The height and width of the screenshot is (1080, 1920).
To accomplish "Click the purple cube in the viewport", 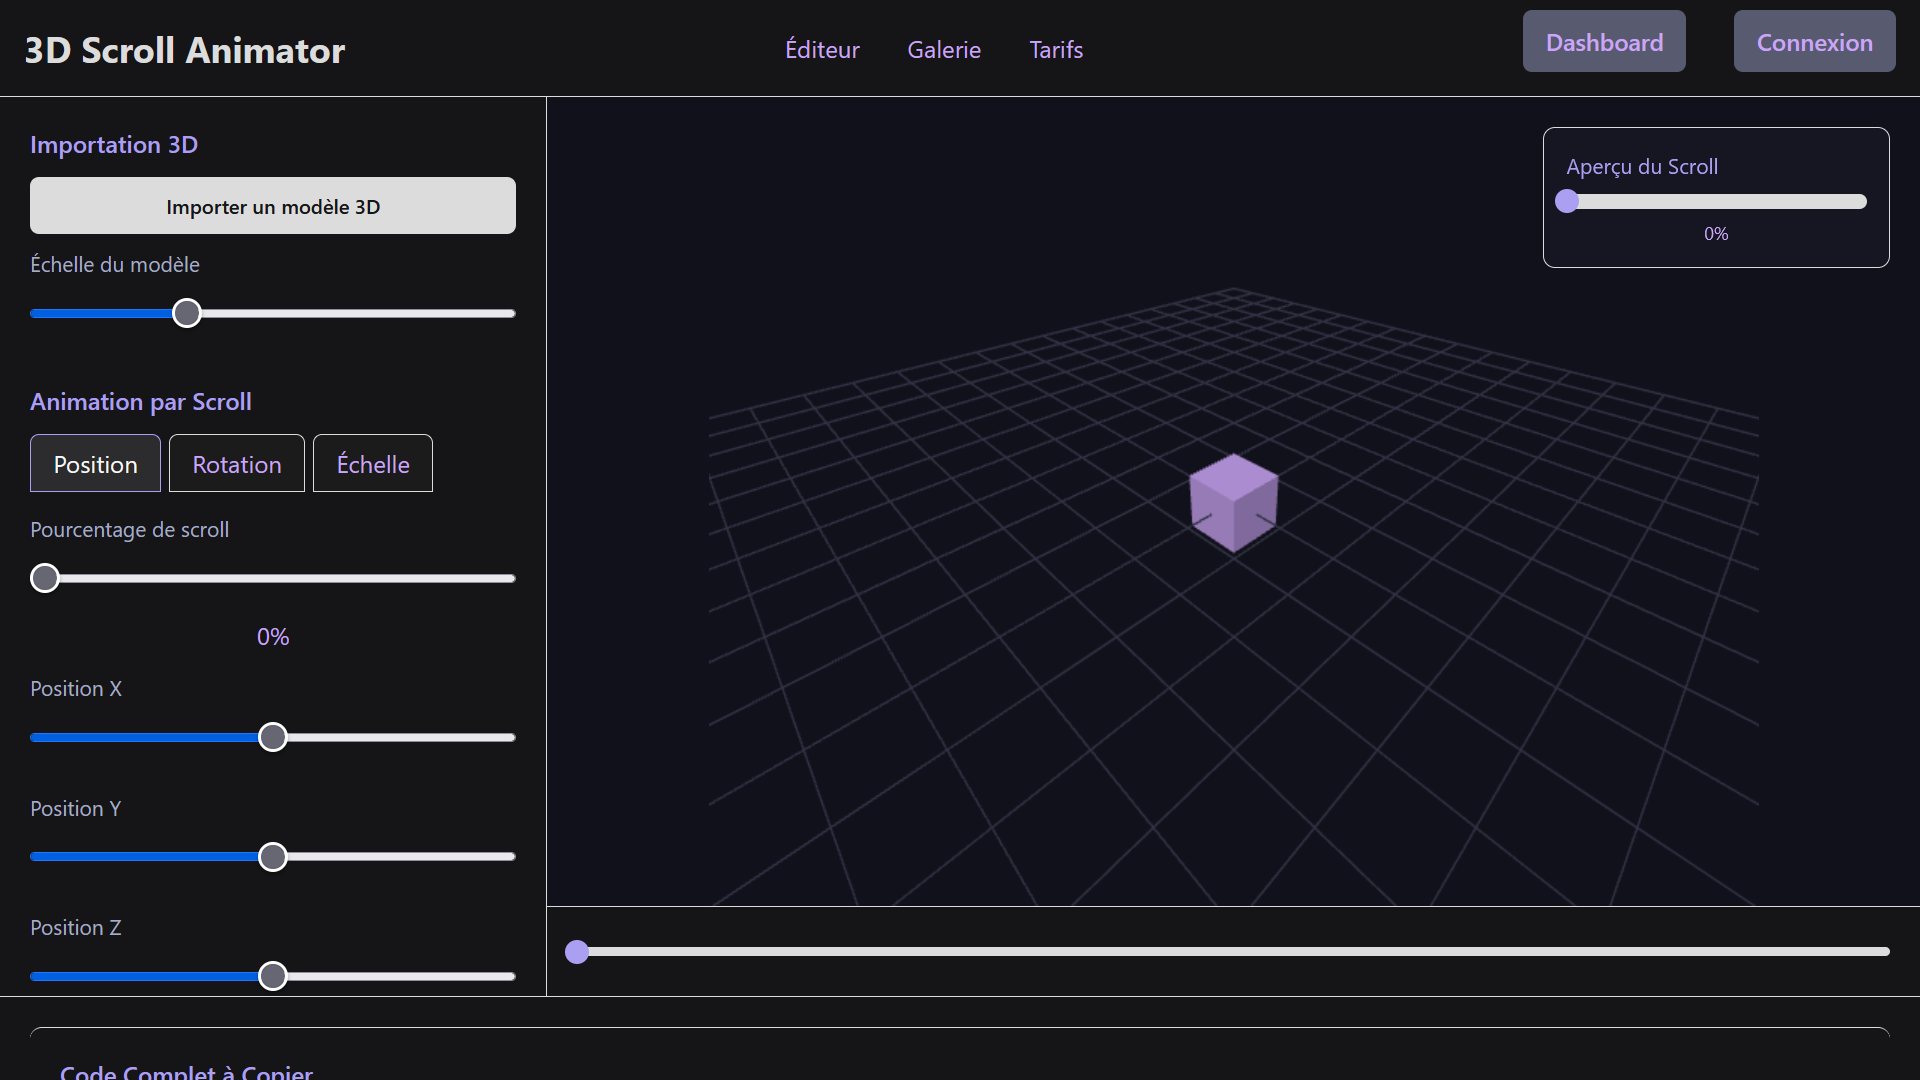I will pos(1233,503).
